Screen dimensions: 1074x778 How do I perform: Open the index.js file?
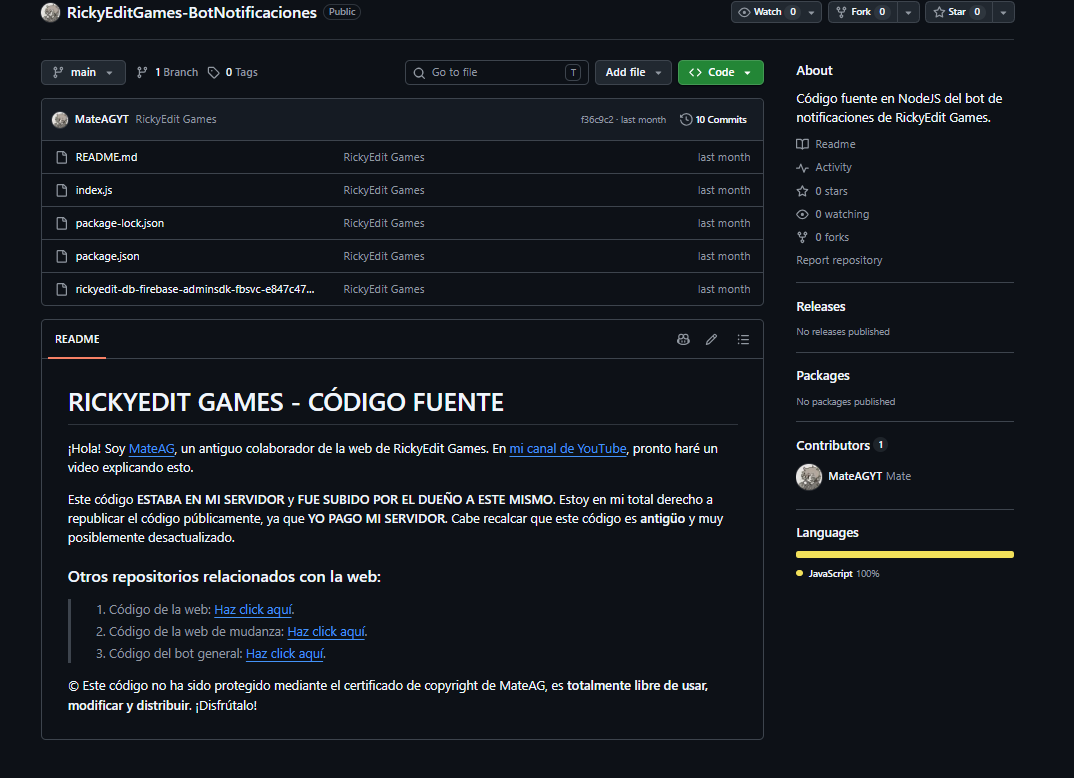pyautogui.click(x=94, y=190)
